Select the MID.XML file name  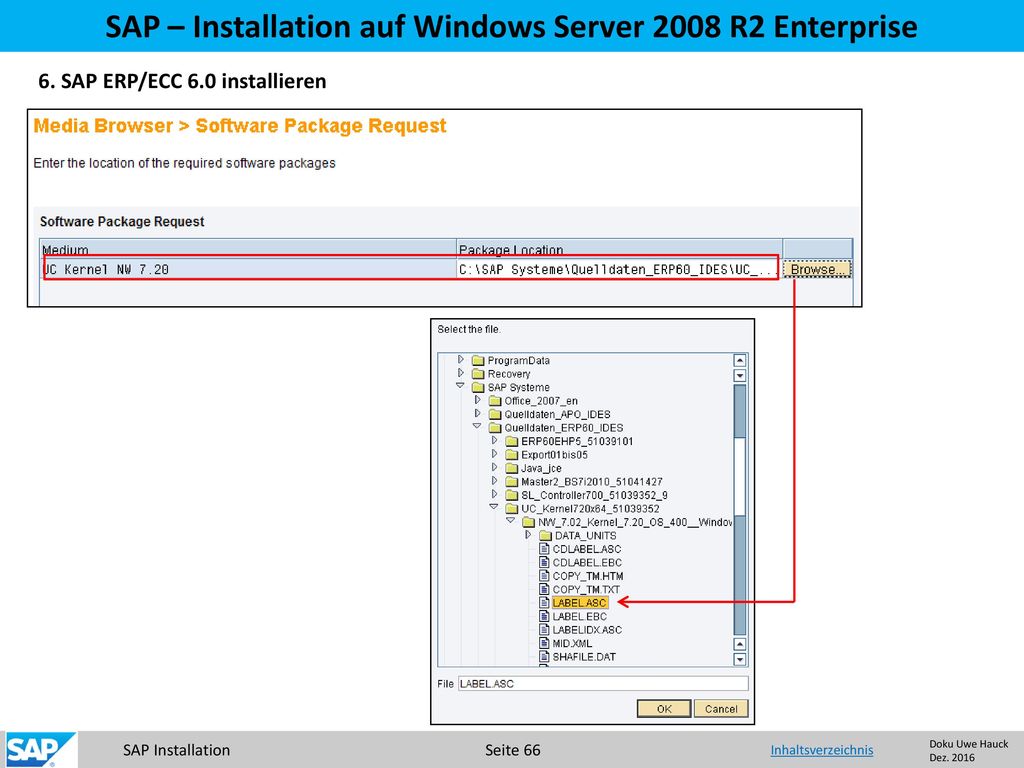[x=572, y=643]
